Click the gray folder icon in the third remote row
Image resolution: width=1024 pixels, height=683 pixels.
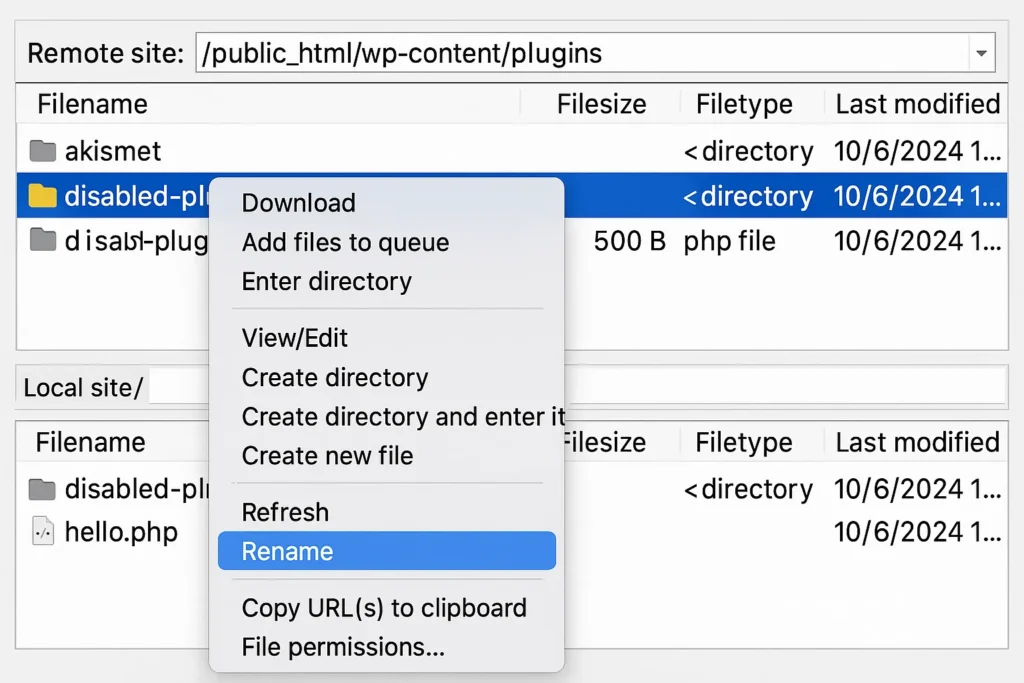point(42,240)
